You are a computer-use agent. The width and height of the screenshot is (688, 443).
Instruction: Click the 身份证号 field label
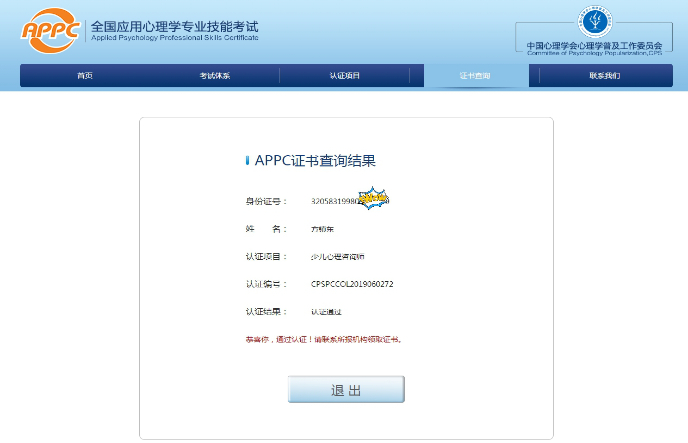[264, 201]
